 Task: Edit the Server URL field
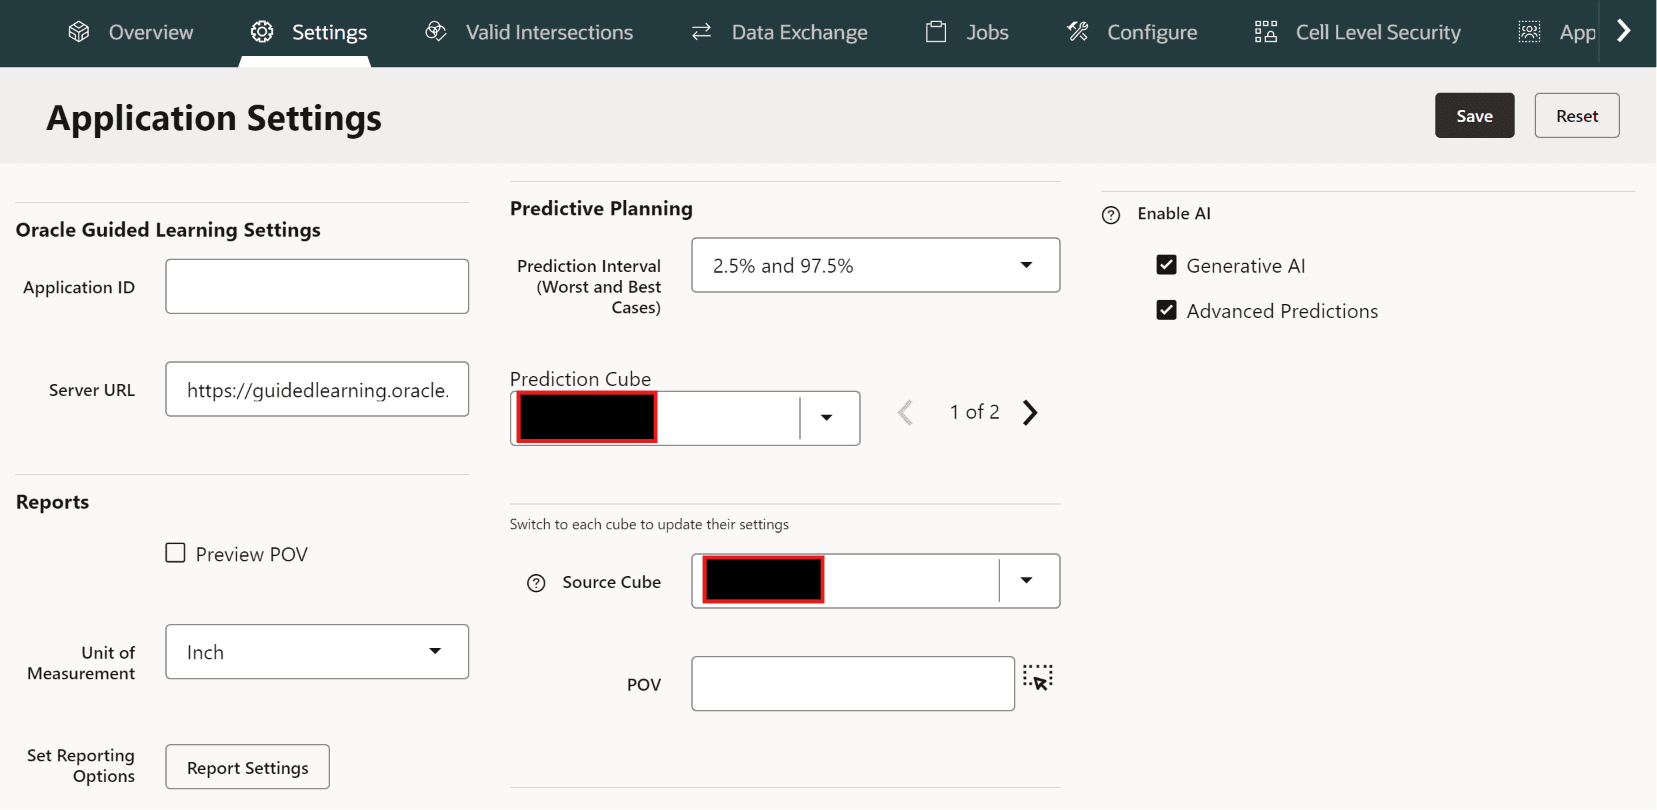(317, 389)
